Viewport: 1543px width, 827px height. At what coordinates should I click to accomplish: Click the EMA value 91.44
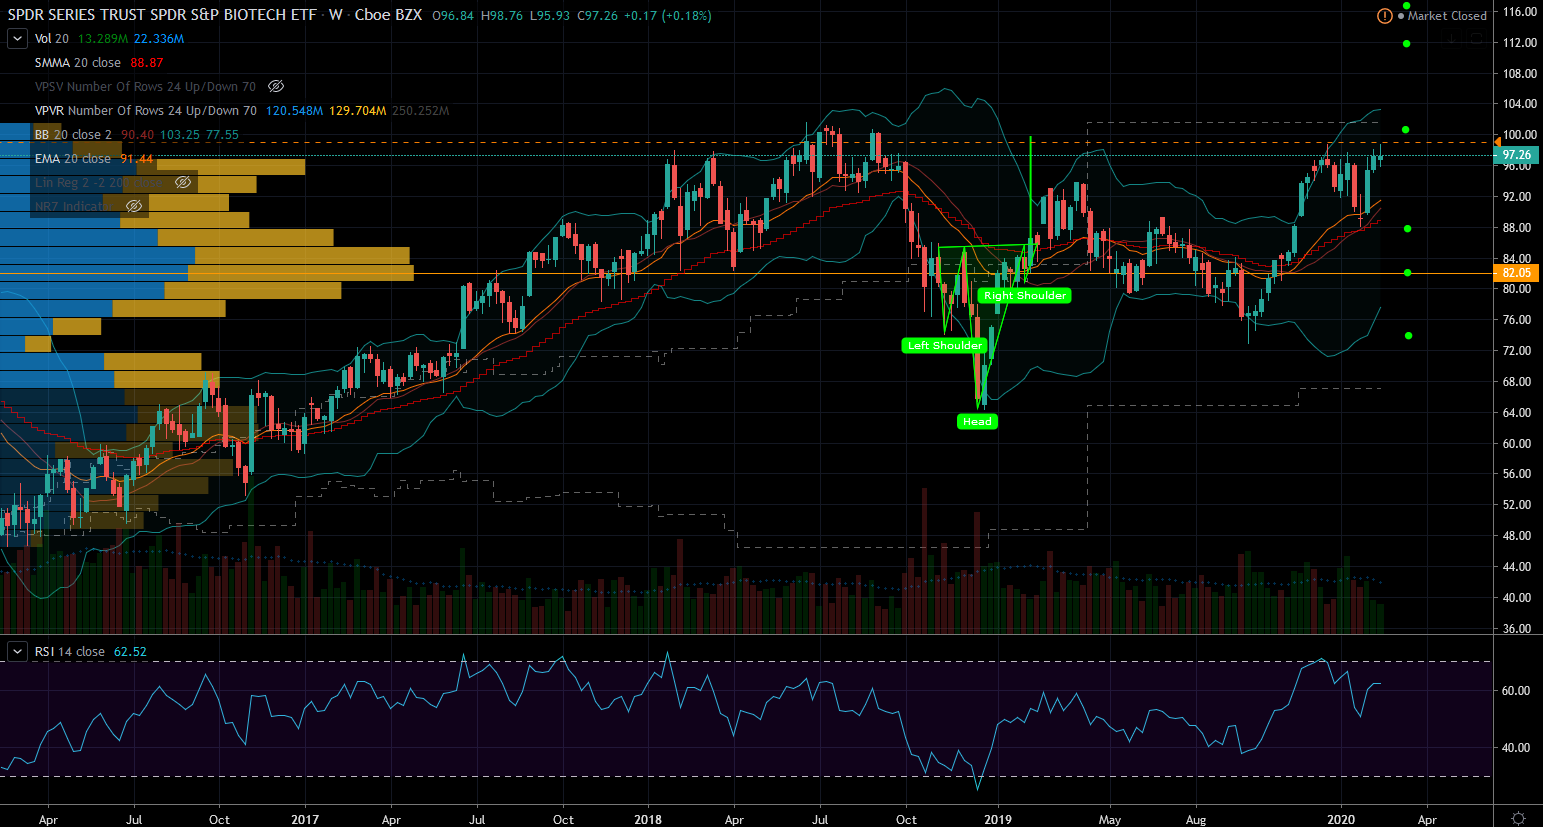[137, 159]
